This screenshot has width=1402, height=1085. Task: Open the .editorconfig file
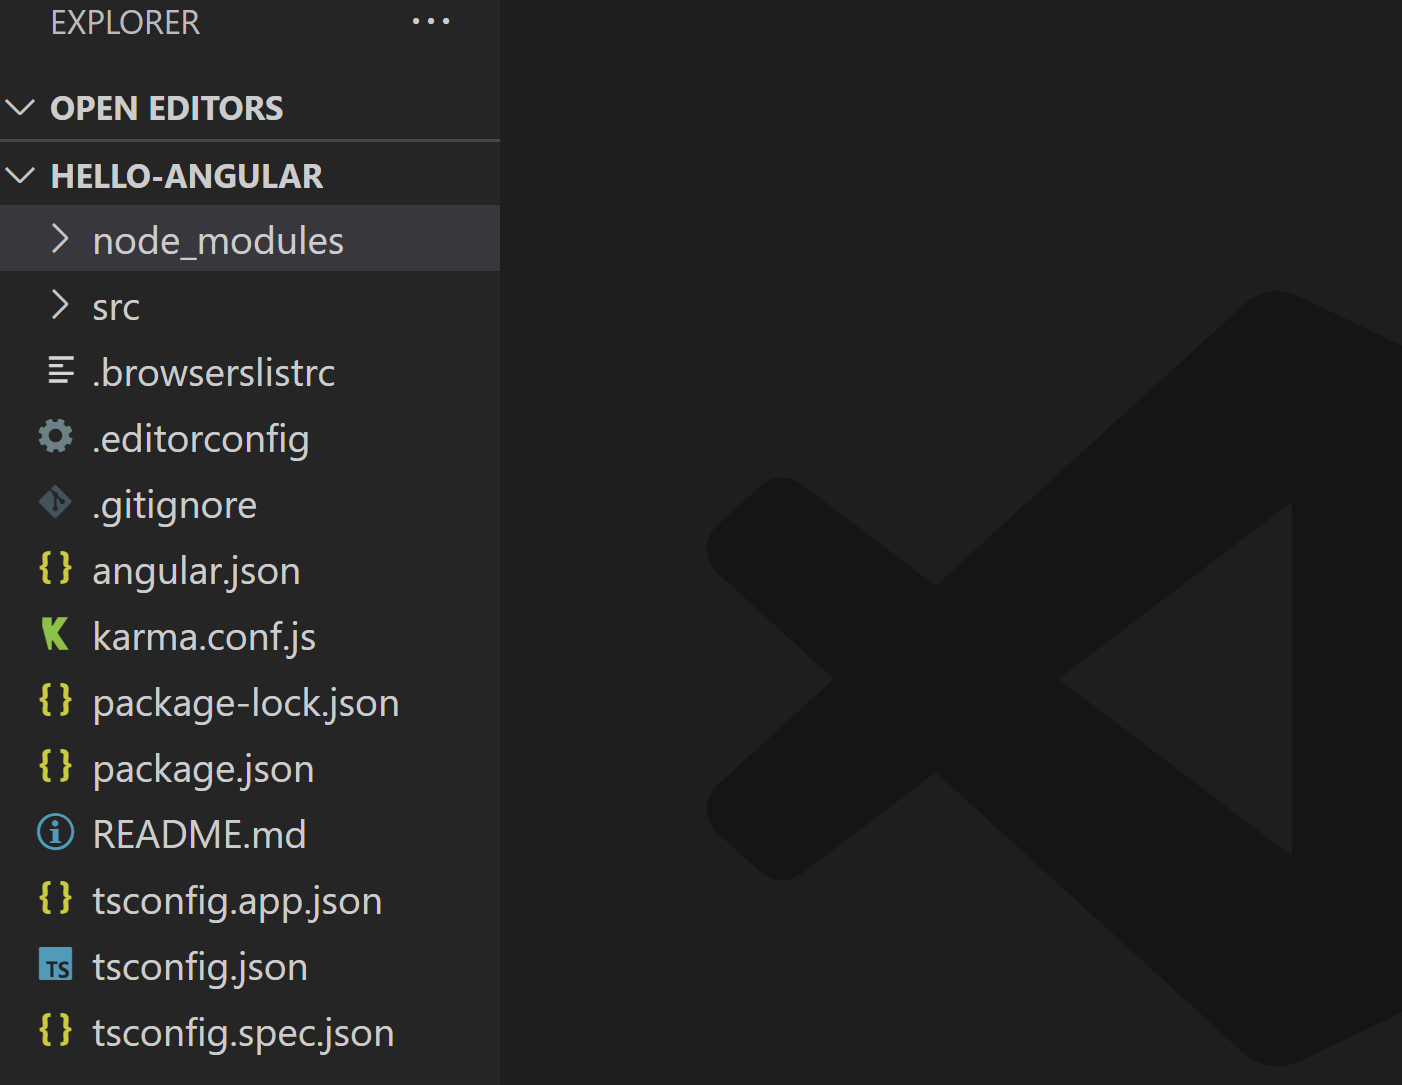point(201,439)
